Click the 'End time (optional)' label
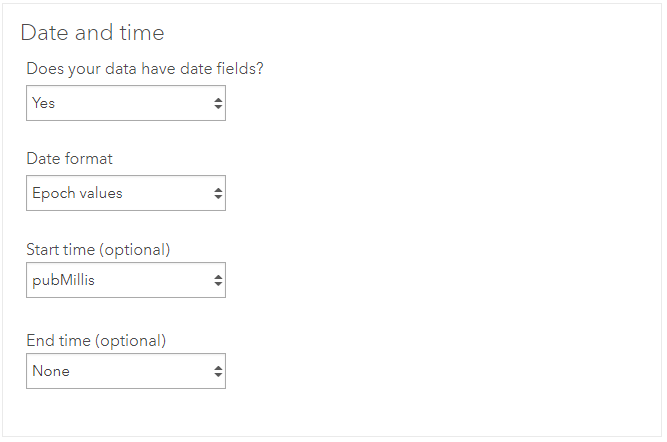Viewport: 667px width, 442px height. point(96,340)
